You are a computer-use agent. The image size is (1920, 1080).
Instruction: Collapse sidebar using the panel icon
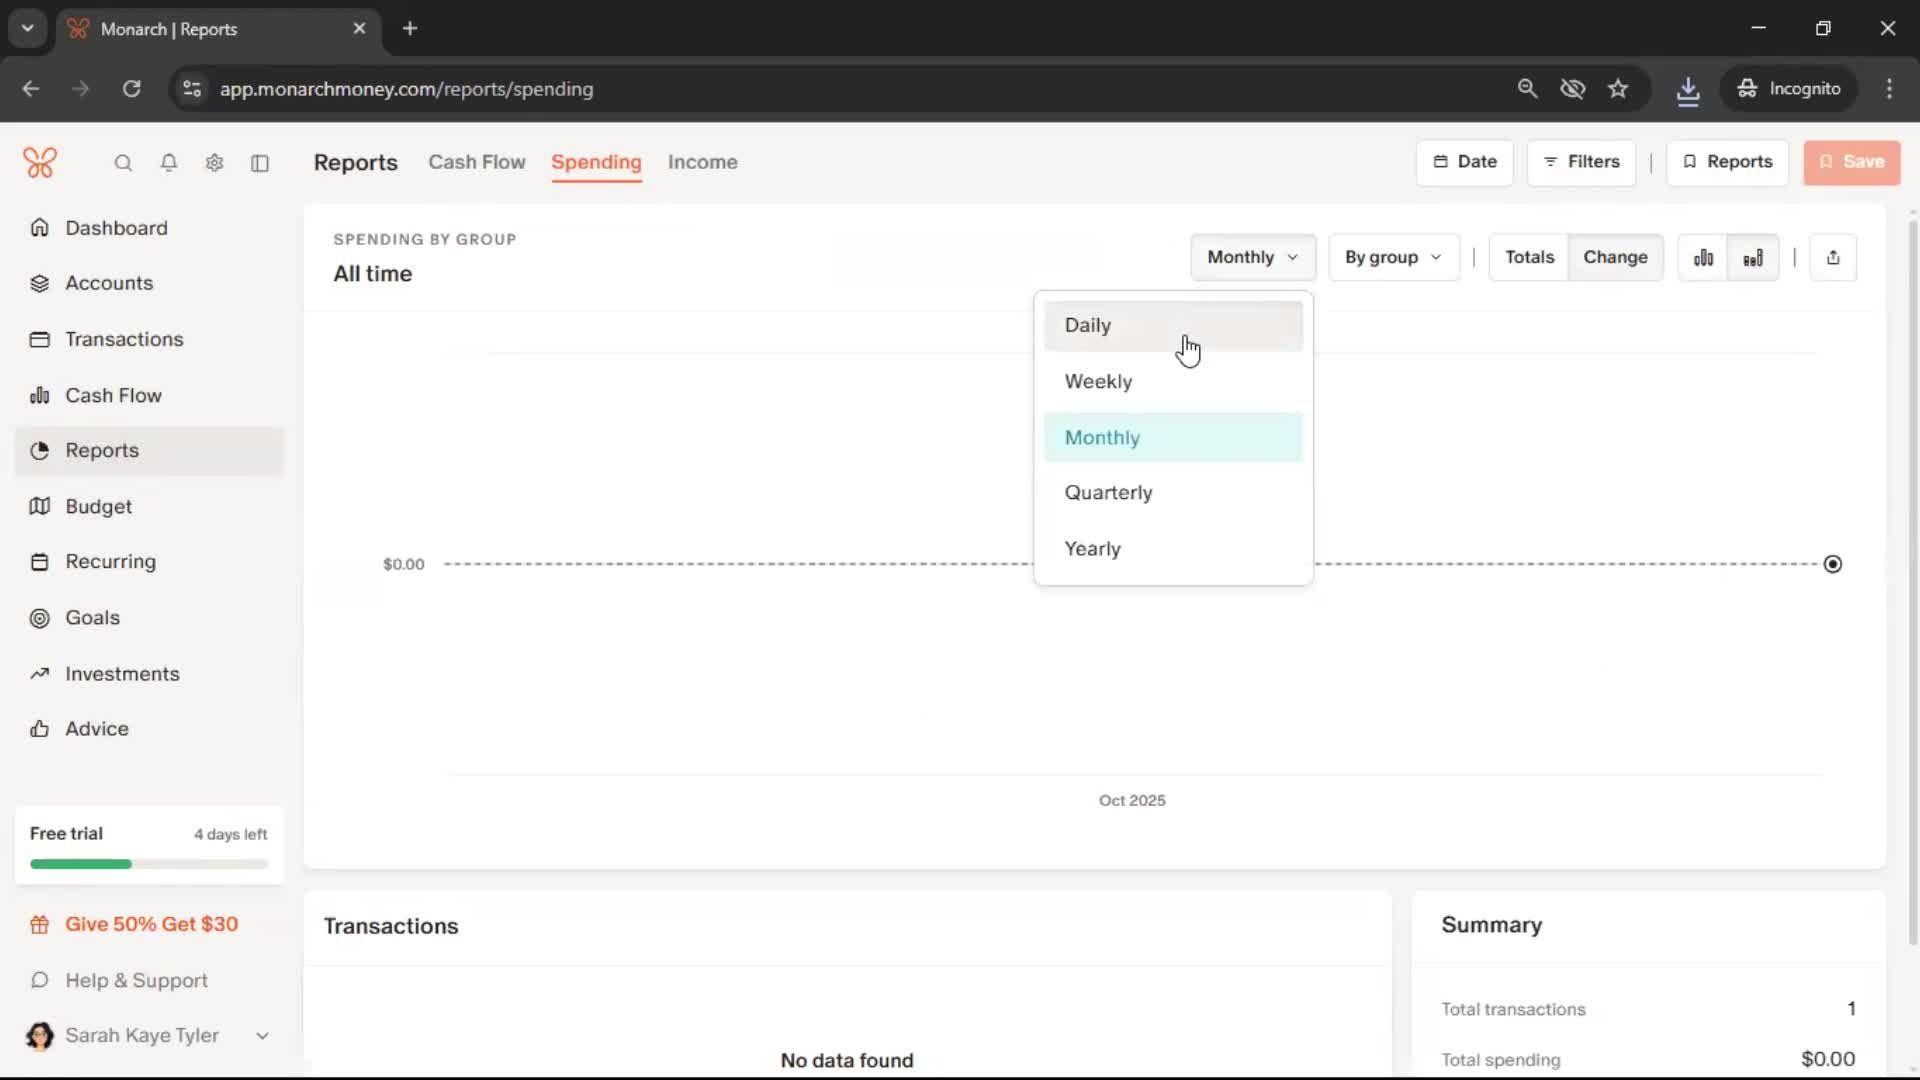click(x=260, y=163)
